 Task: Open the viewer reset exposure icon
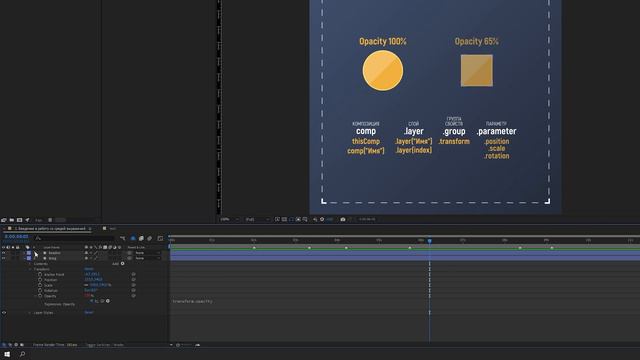pyautogui.click(x=322, y=219)
